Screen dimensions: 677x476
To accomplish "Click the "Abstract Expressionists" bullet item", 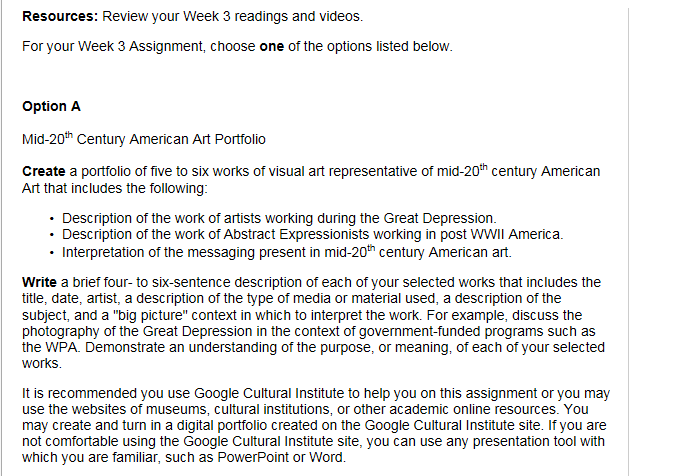I will tap(312, 235).
